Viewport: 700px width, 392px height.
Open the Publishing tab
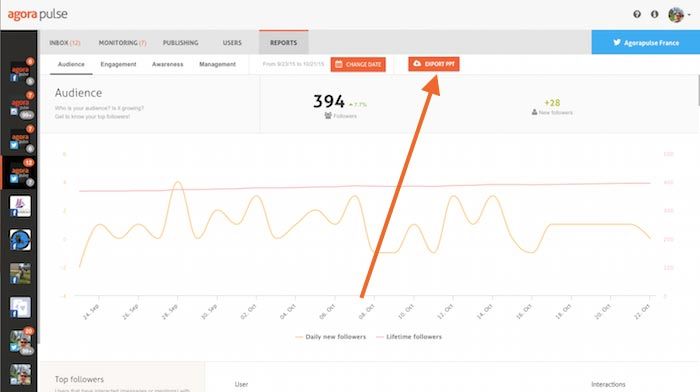point(180,43)
